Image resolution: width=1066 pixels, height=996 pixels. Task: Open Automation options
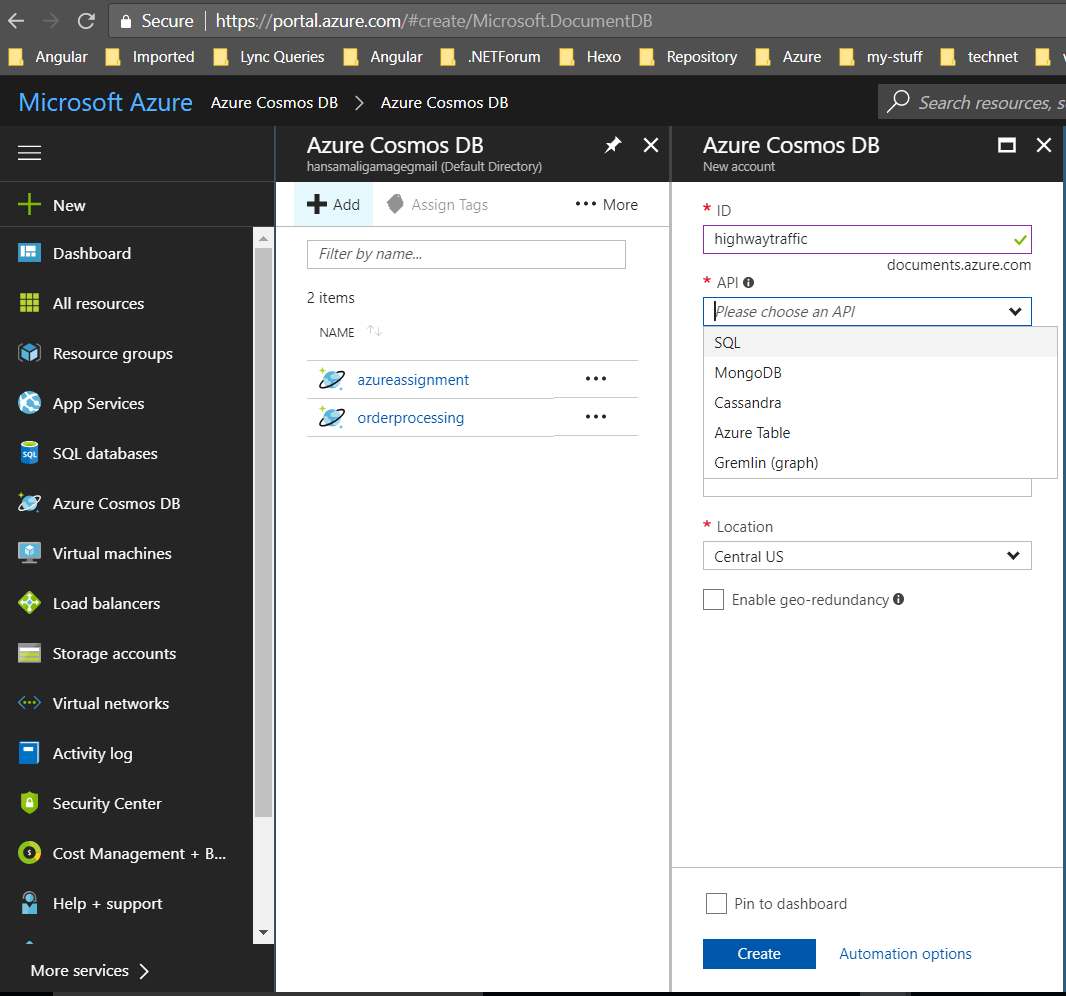[x=904, y=953]
